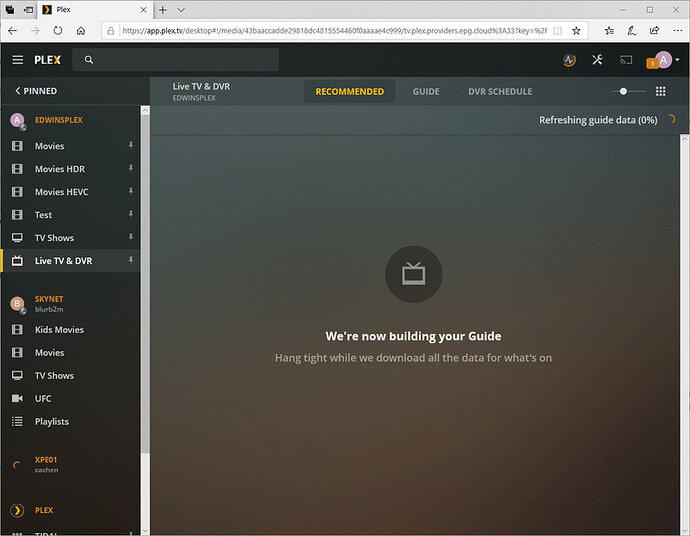Open the Plex hamburger menu
This screenshot has width=690, height=536.
point(18,59)
